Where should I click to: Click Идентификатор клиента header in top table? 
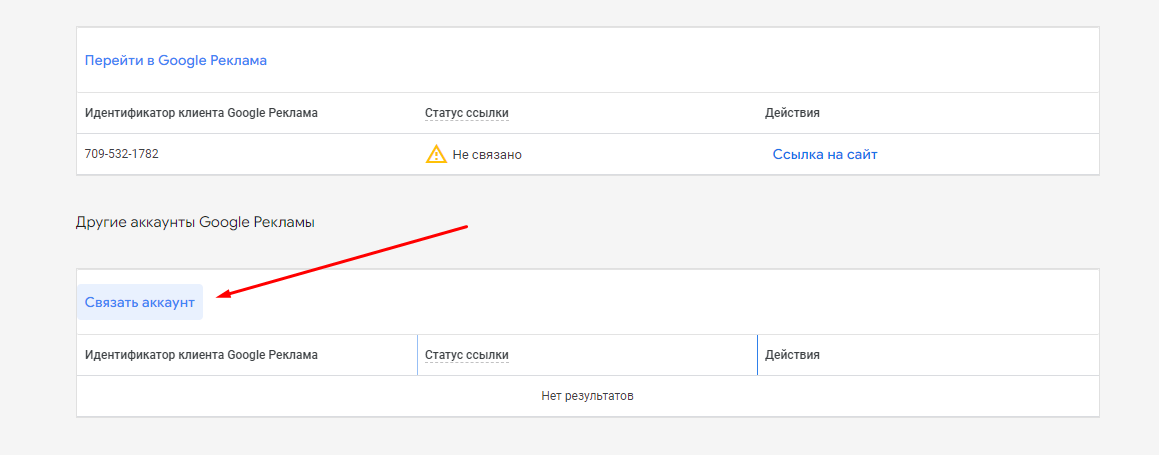[201, 113]
